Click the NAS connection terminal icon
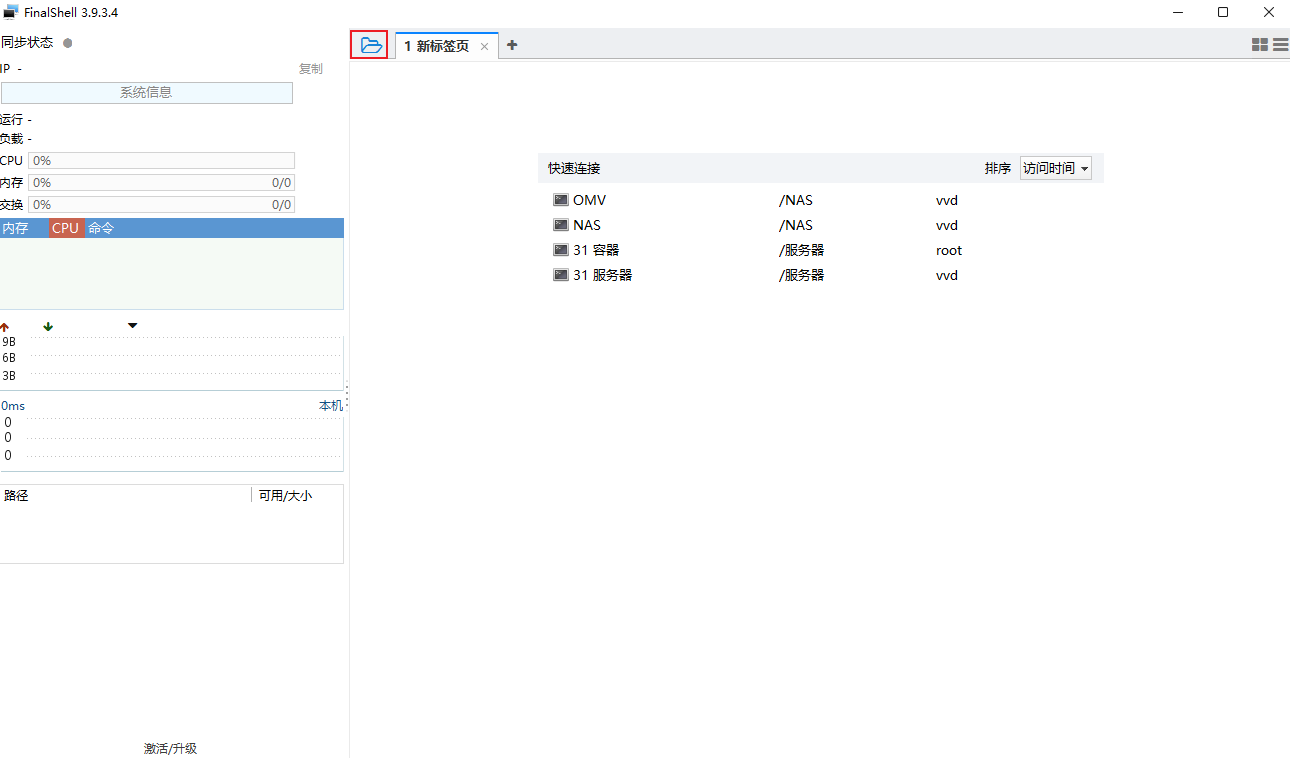 [x=561, y=225]
